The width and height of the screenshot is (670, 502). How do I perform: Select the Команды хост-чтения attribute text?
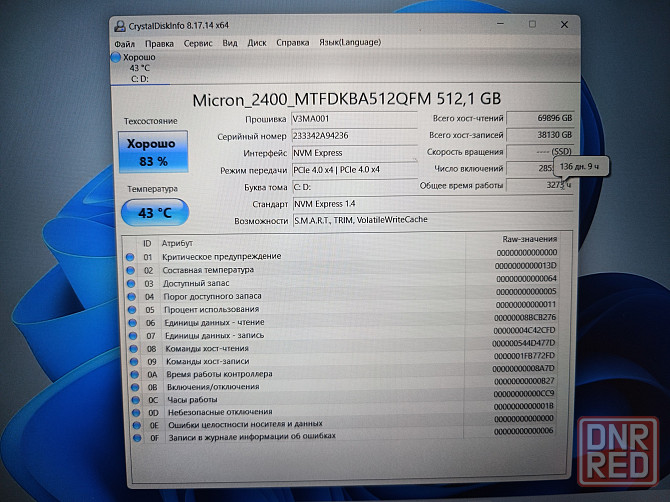coord(207,349)
